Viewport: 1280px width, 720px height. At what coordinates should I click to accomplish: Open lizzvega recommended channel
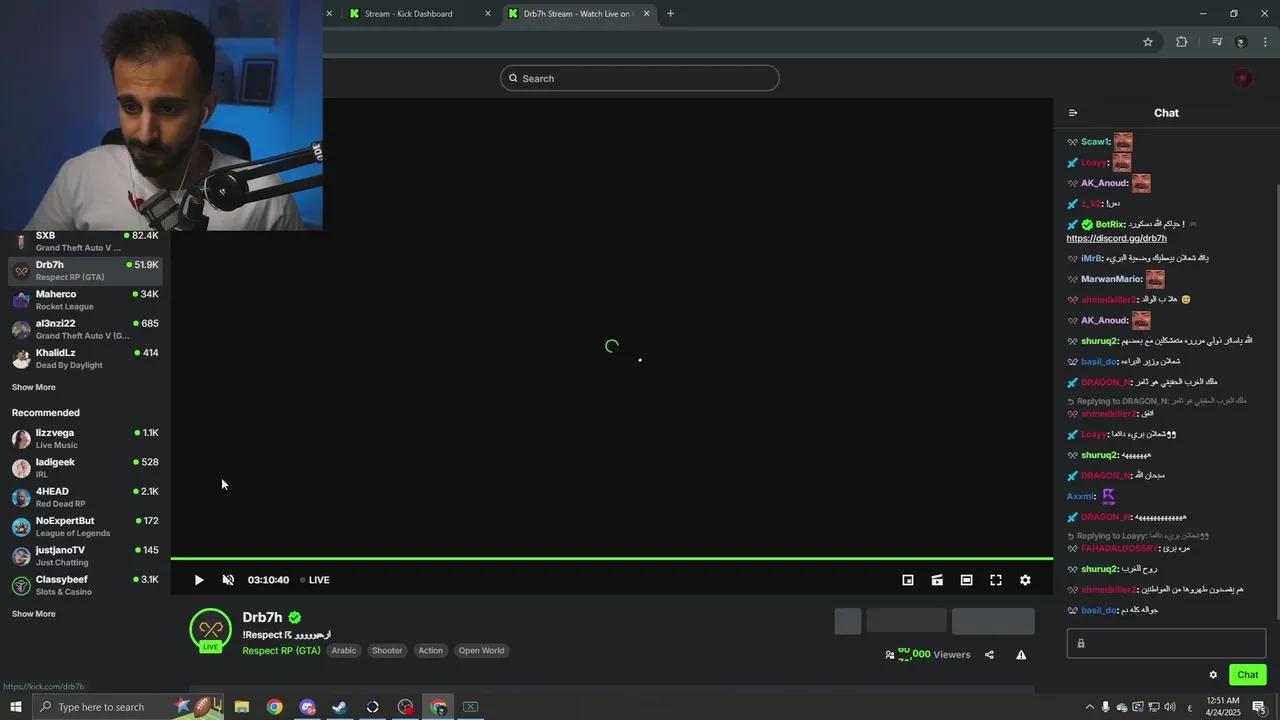tap(85, 439)
